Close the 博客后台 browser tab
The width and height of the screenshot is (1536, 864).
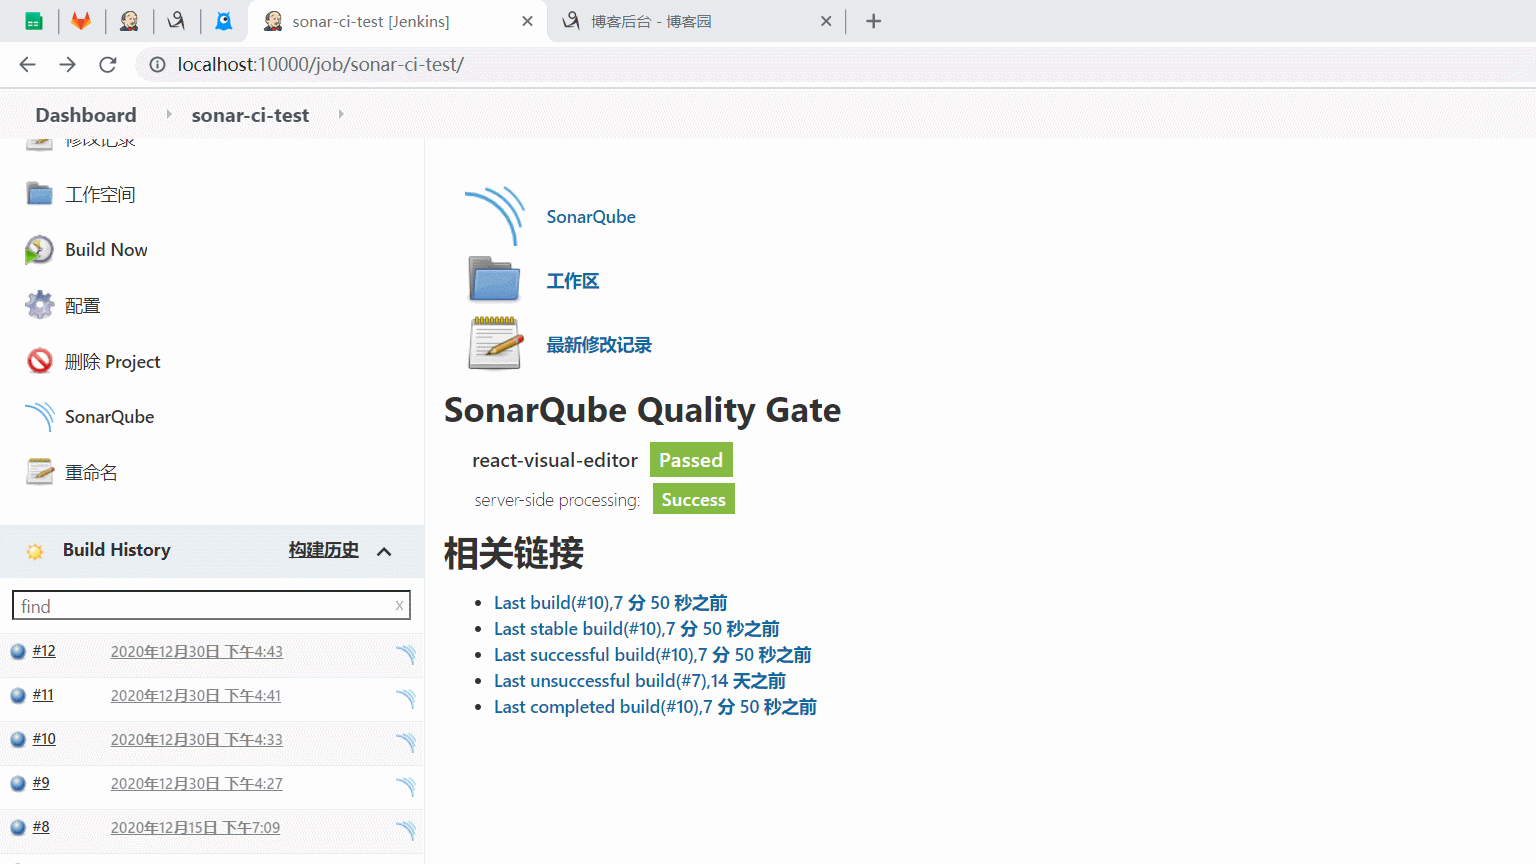tap(826, 21)
